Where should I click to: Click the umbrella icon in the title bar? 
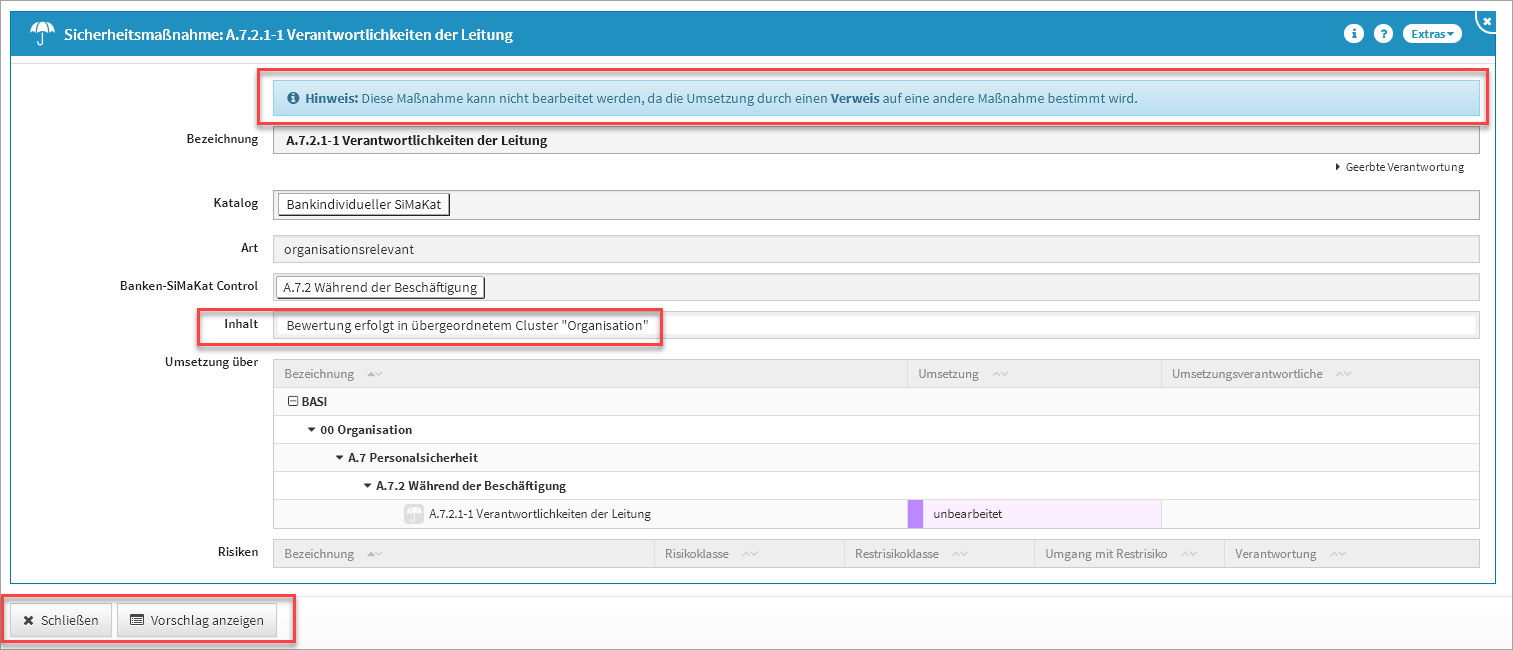42,35
